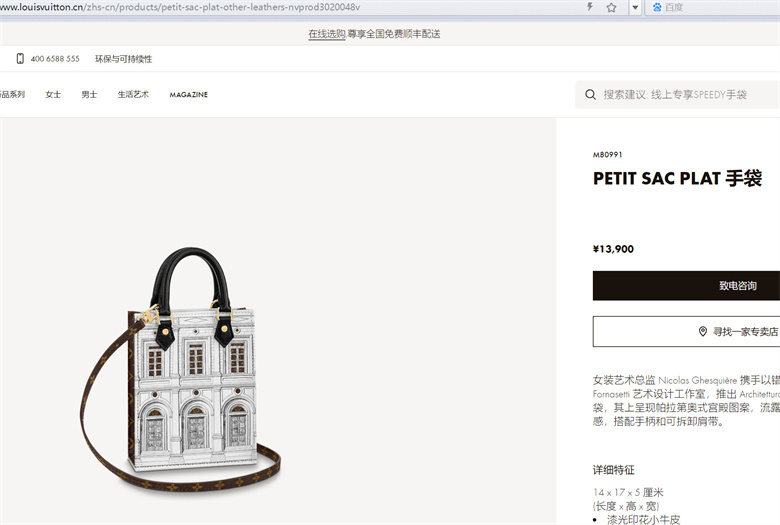Click the bookmark star icon in address bar
Image resolution: width=780 pixels, height=525 pixels.
(x=611, y=7)
